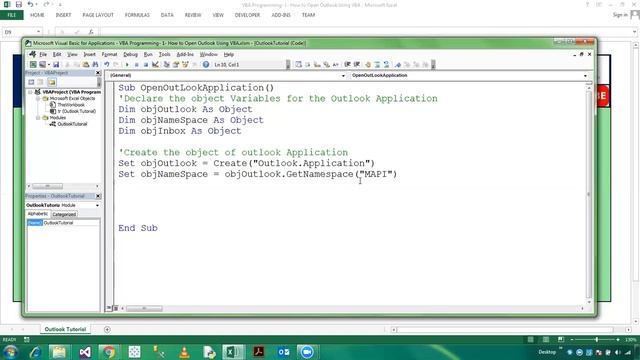Open the Excel Name Box dropdown
This screenshot has height=360, width=640.
pos(38,31)
